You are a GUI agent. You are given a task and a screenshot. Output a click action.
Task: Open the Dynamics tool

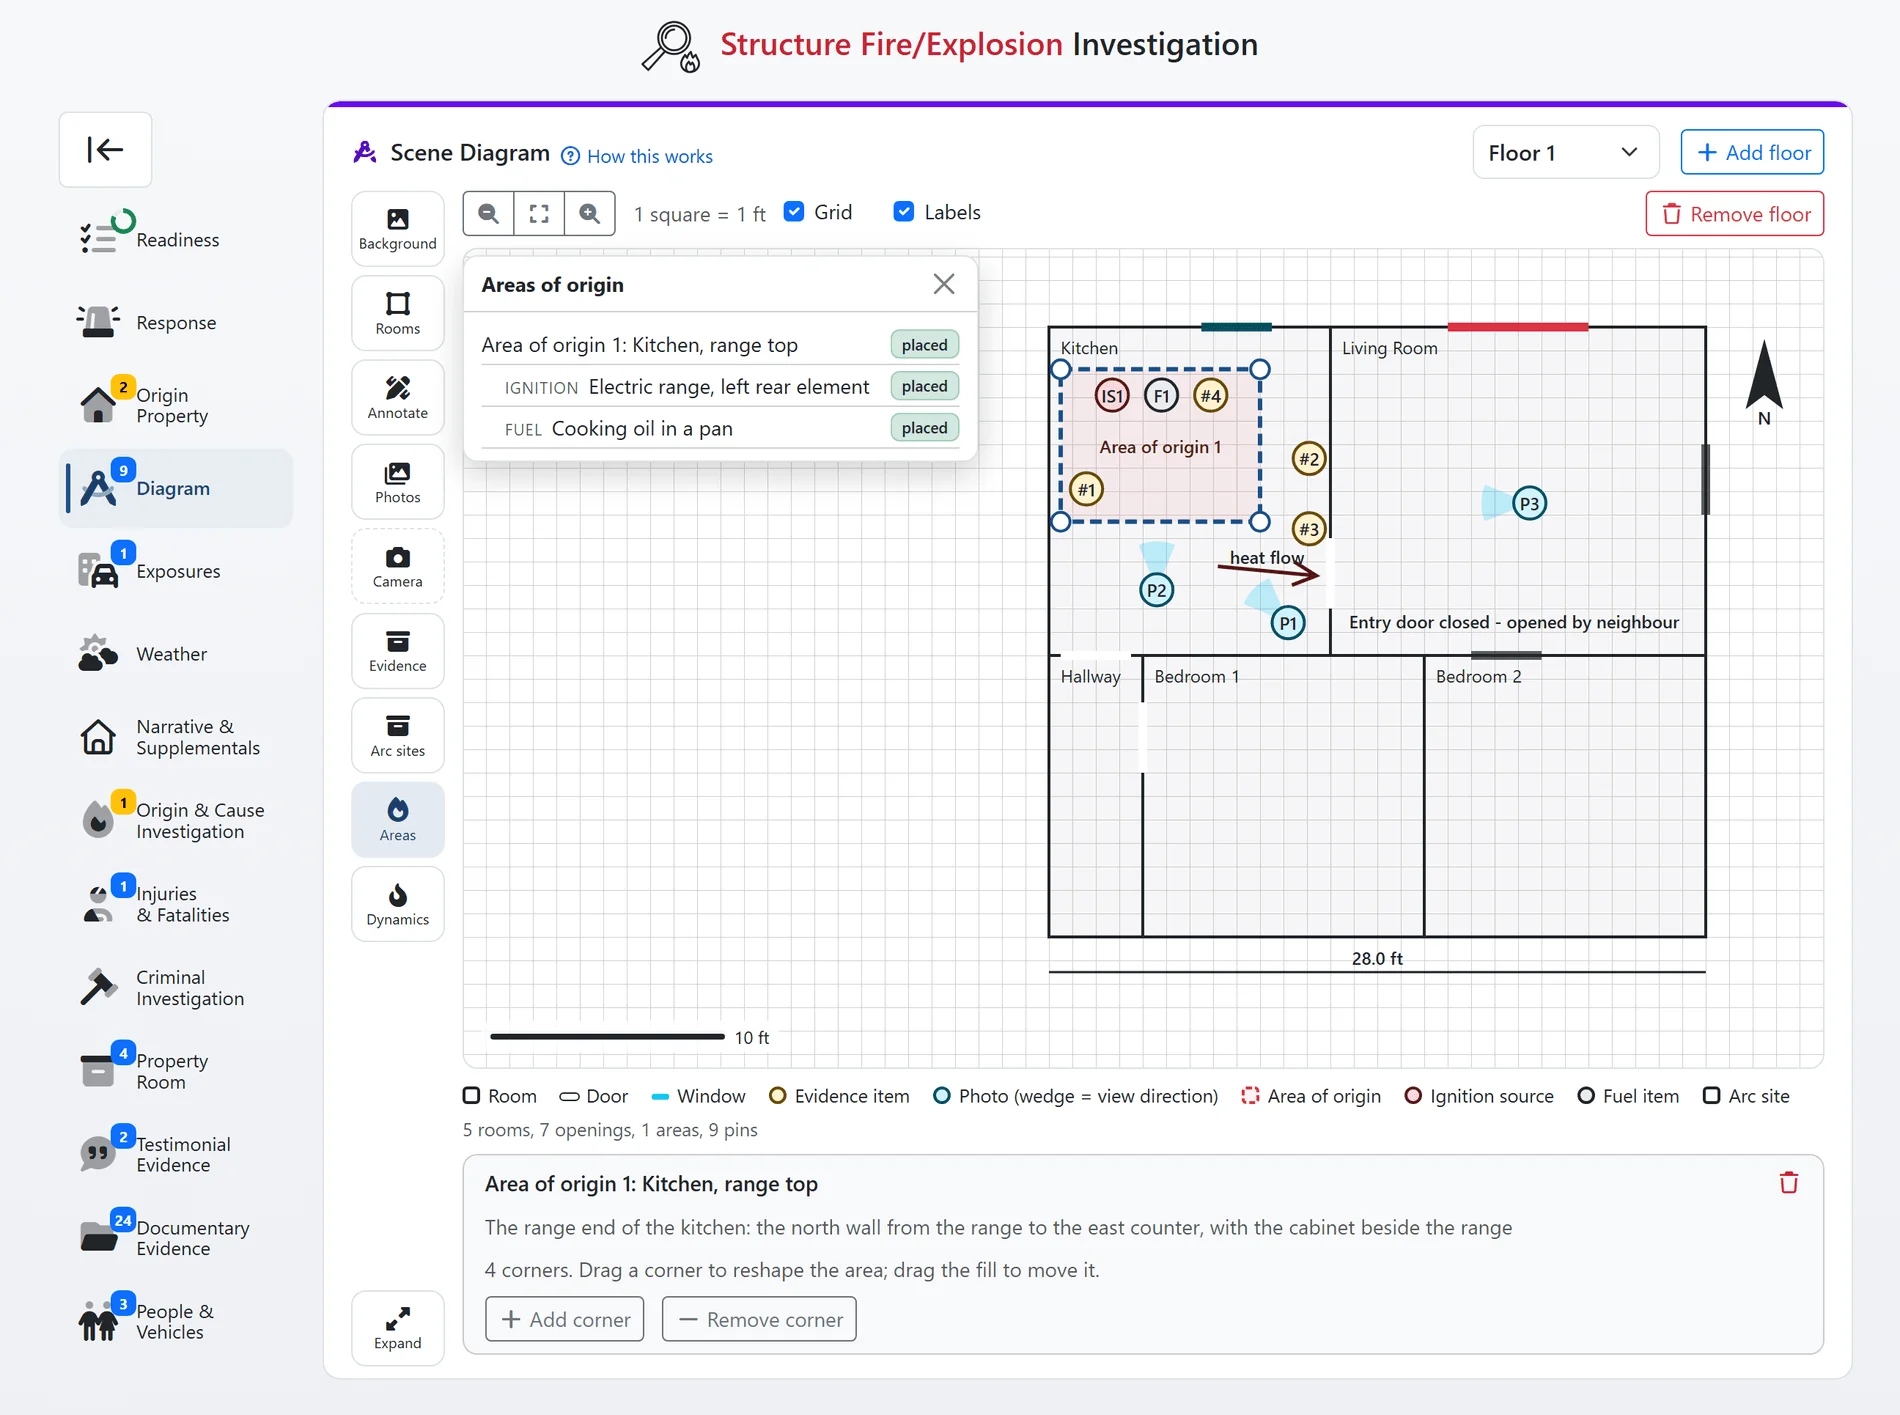(x=397, y=905)
